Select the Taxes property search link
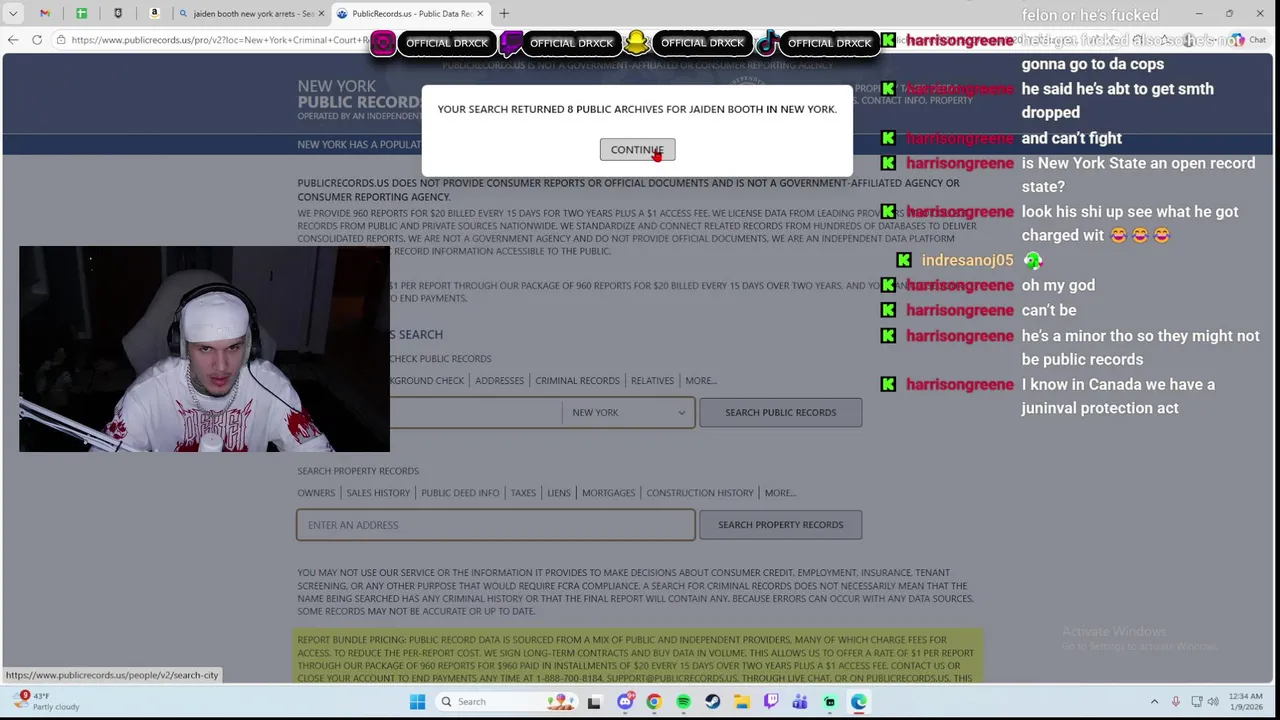The width and height of the screenshot is (1280, 720). pyautogui.click(x=523, y=492)
